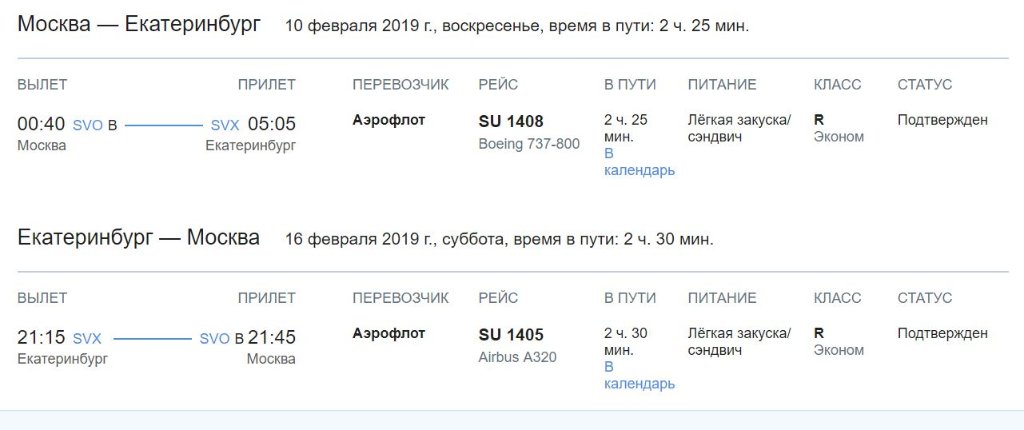The image size is (1024, 430).
Task: Click the 21:45 arrival time
Action: [x=272, y=338]
